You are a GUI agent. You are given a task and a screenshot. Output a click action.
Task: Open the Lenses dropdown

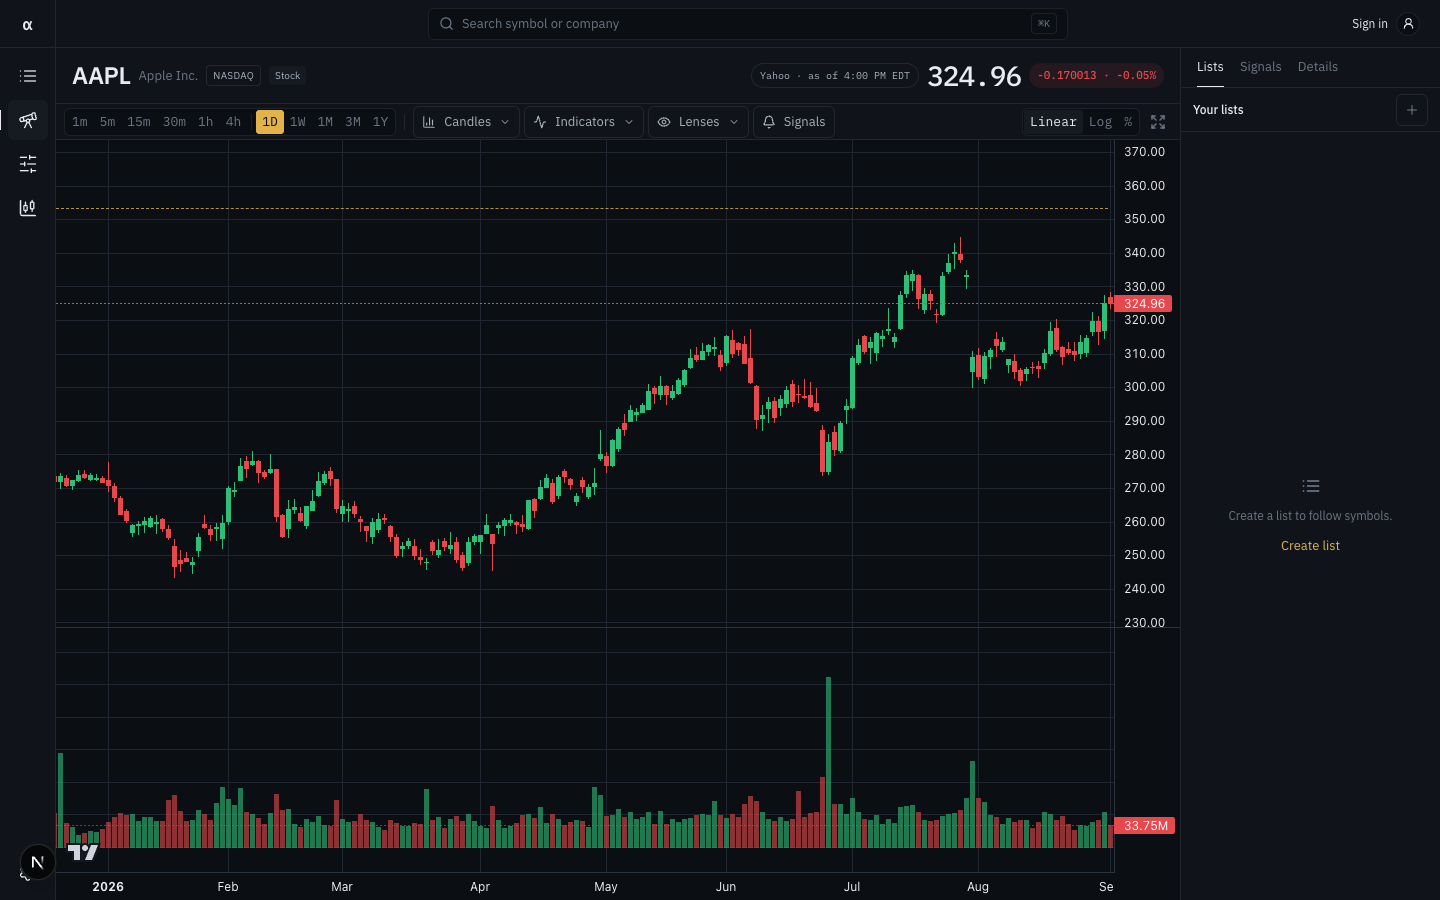pos(698,122)
